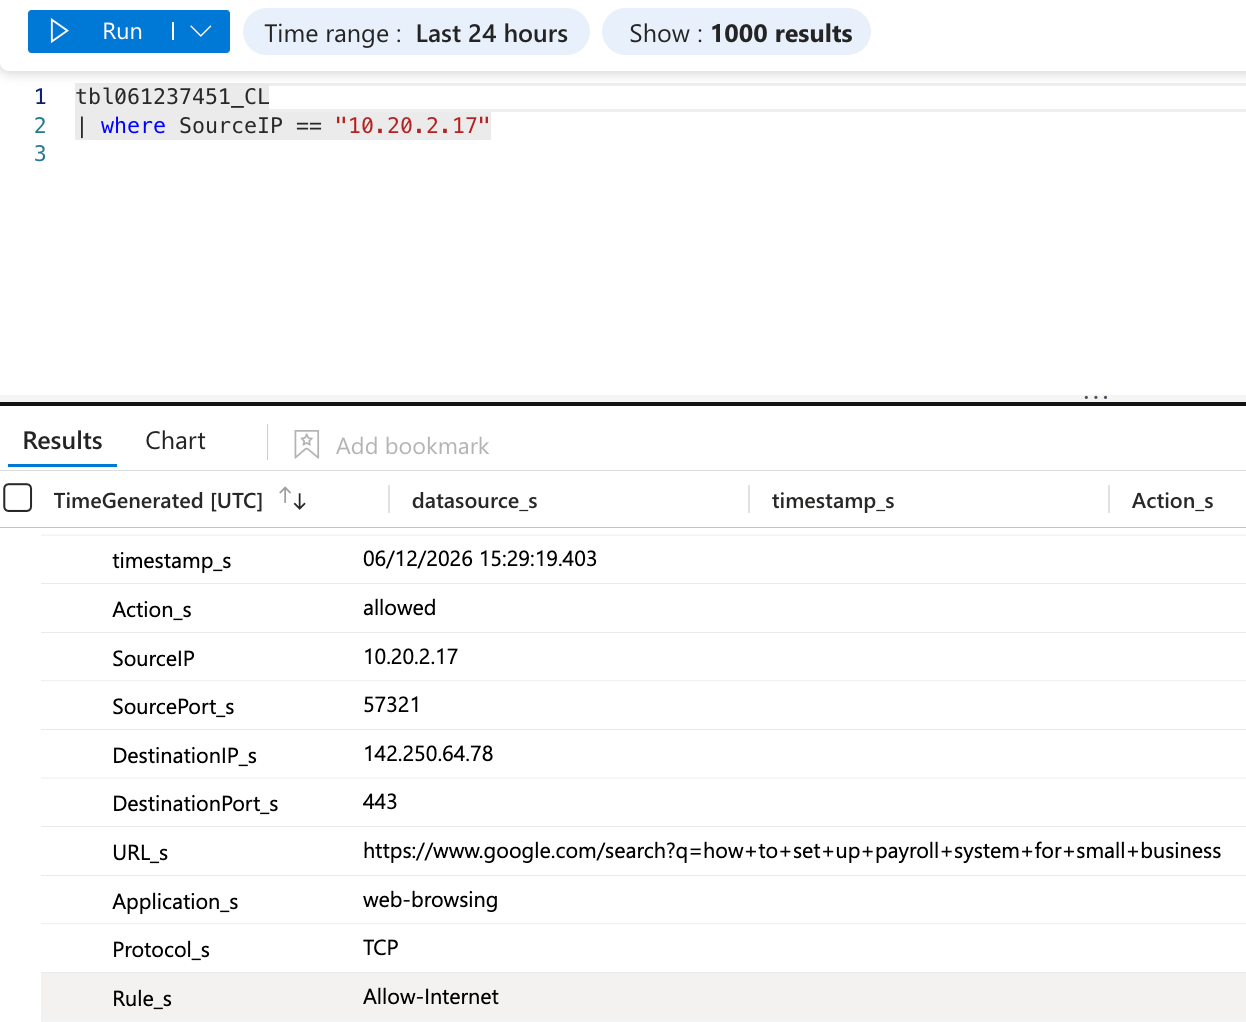The width and height of the screenshot is (1246, 1022).
Task: Click the Rule_s field label
Action: (142, 999)
